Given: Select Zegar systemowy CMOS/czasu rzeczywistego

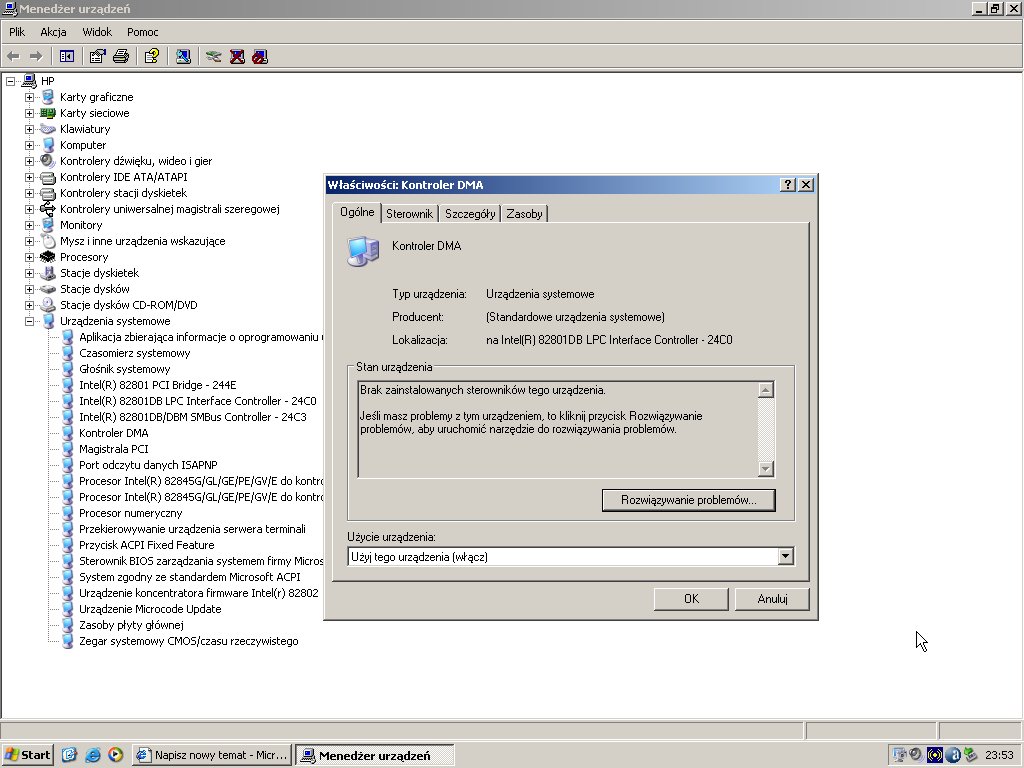Looking at the screenshot, I should (x=189, y=641).
